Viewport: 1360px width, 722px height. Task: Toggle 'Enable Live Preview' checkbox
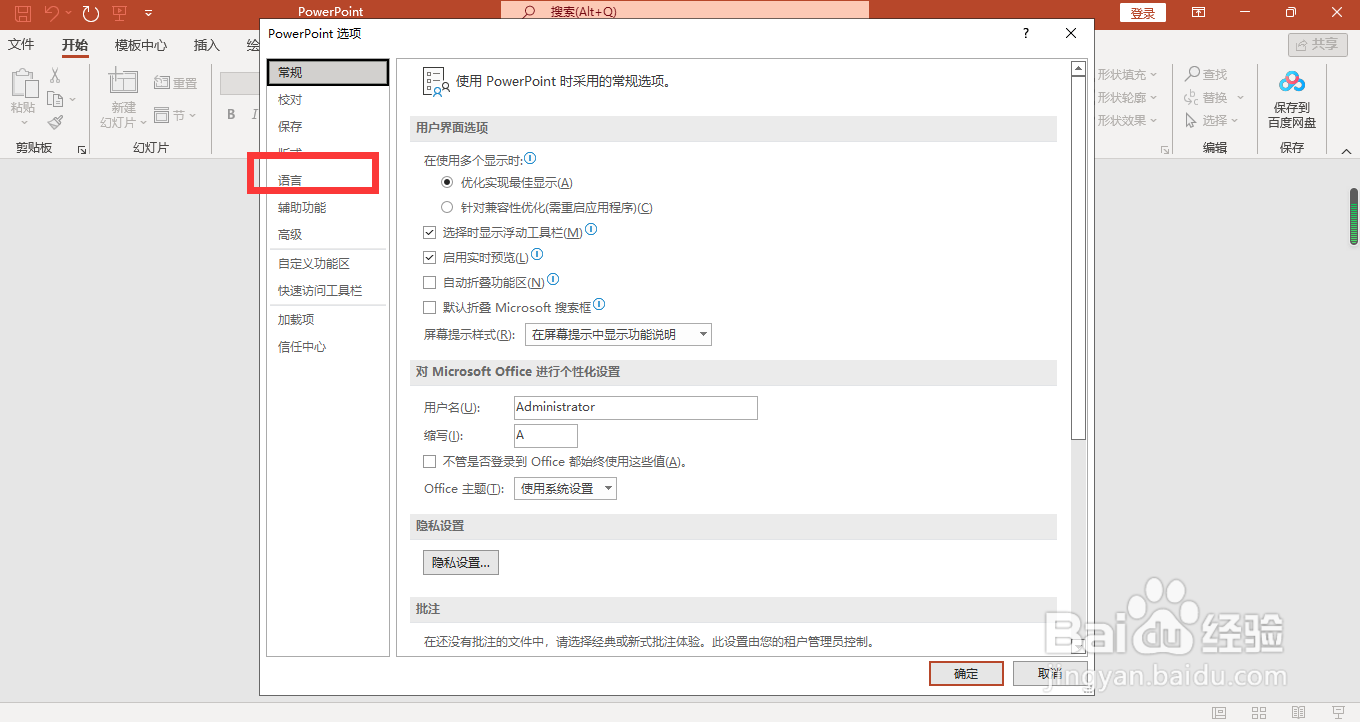[x=430, y=257]
